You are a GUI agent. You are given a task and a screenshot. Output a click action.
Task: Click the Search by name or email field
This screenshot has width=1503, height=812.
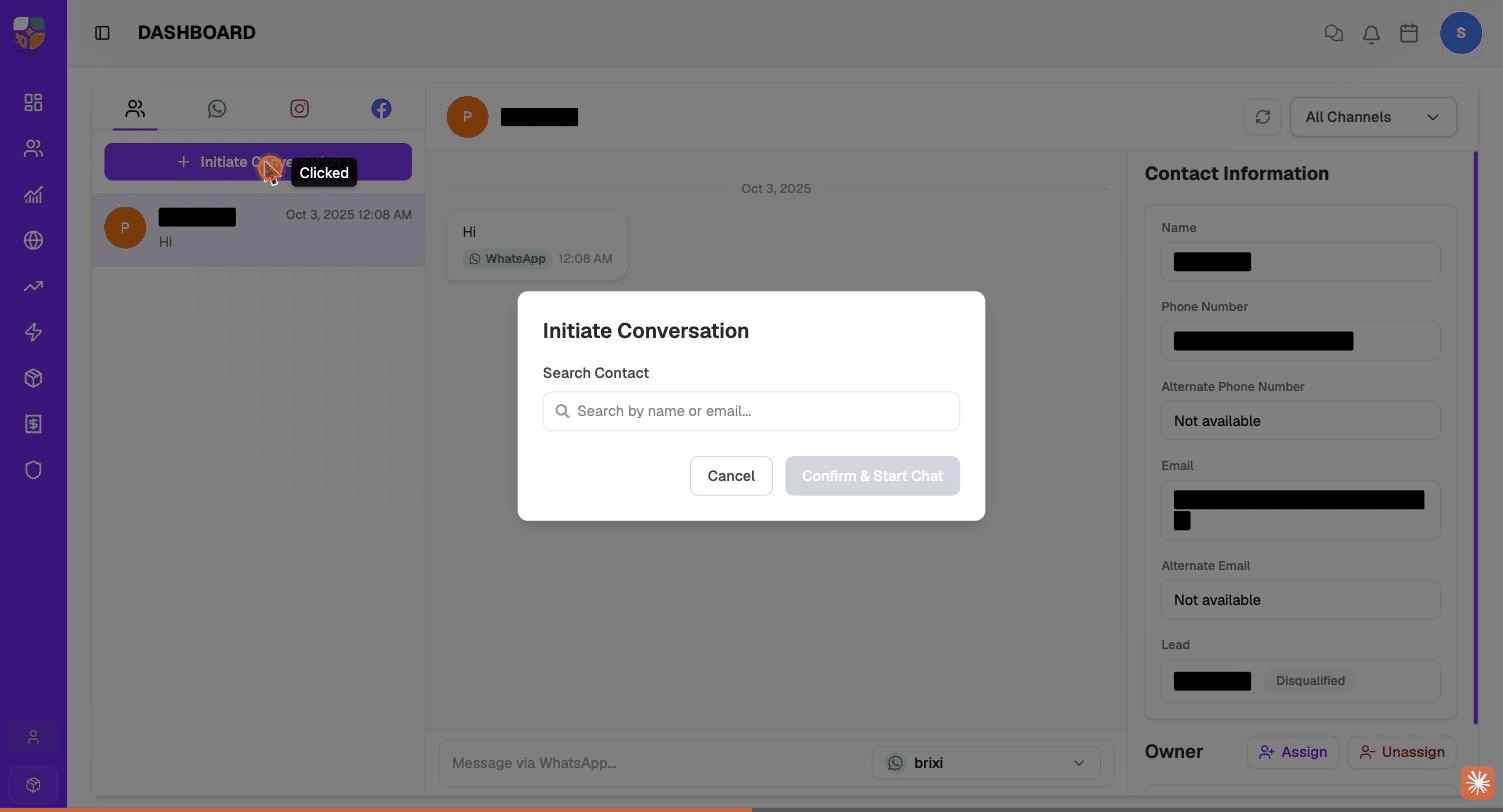click(x=751, y=411)
